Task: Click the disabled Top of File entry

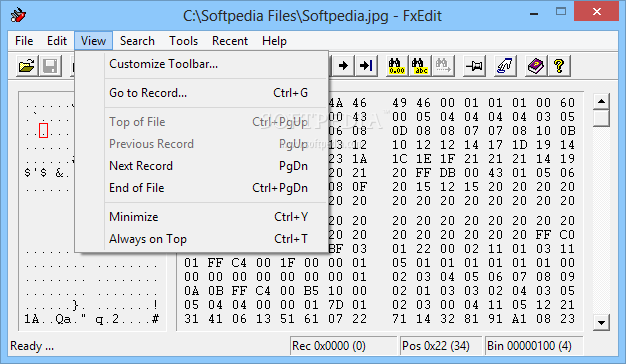Action: click(201, 122)
